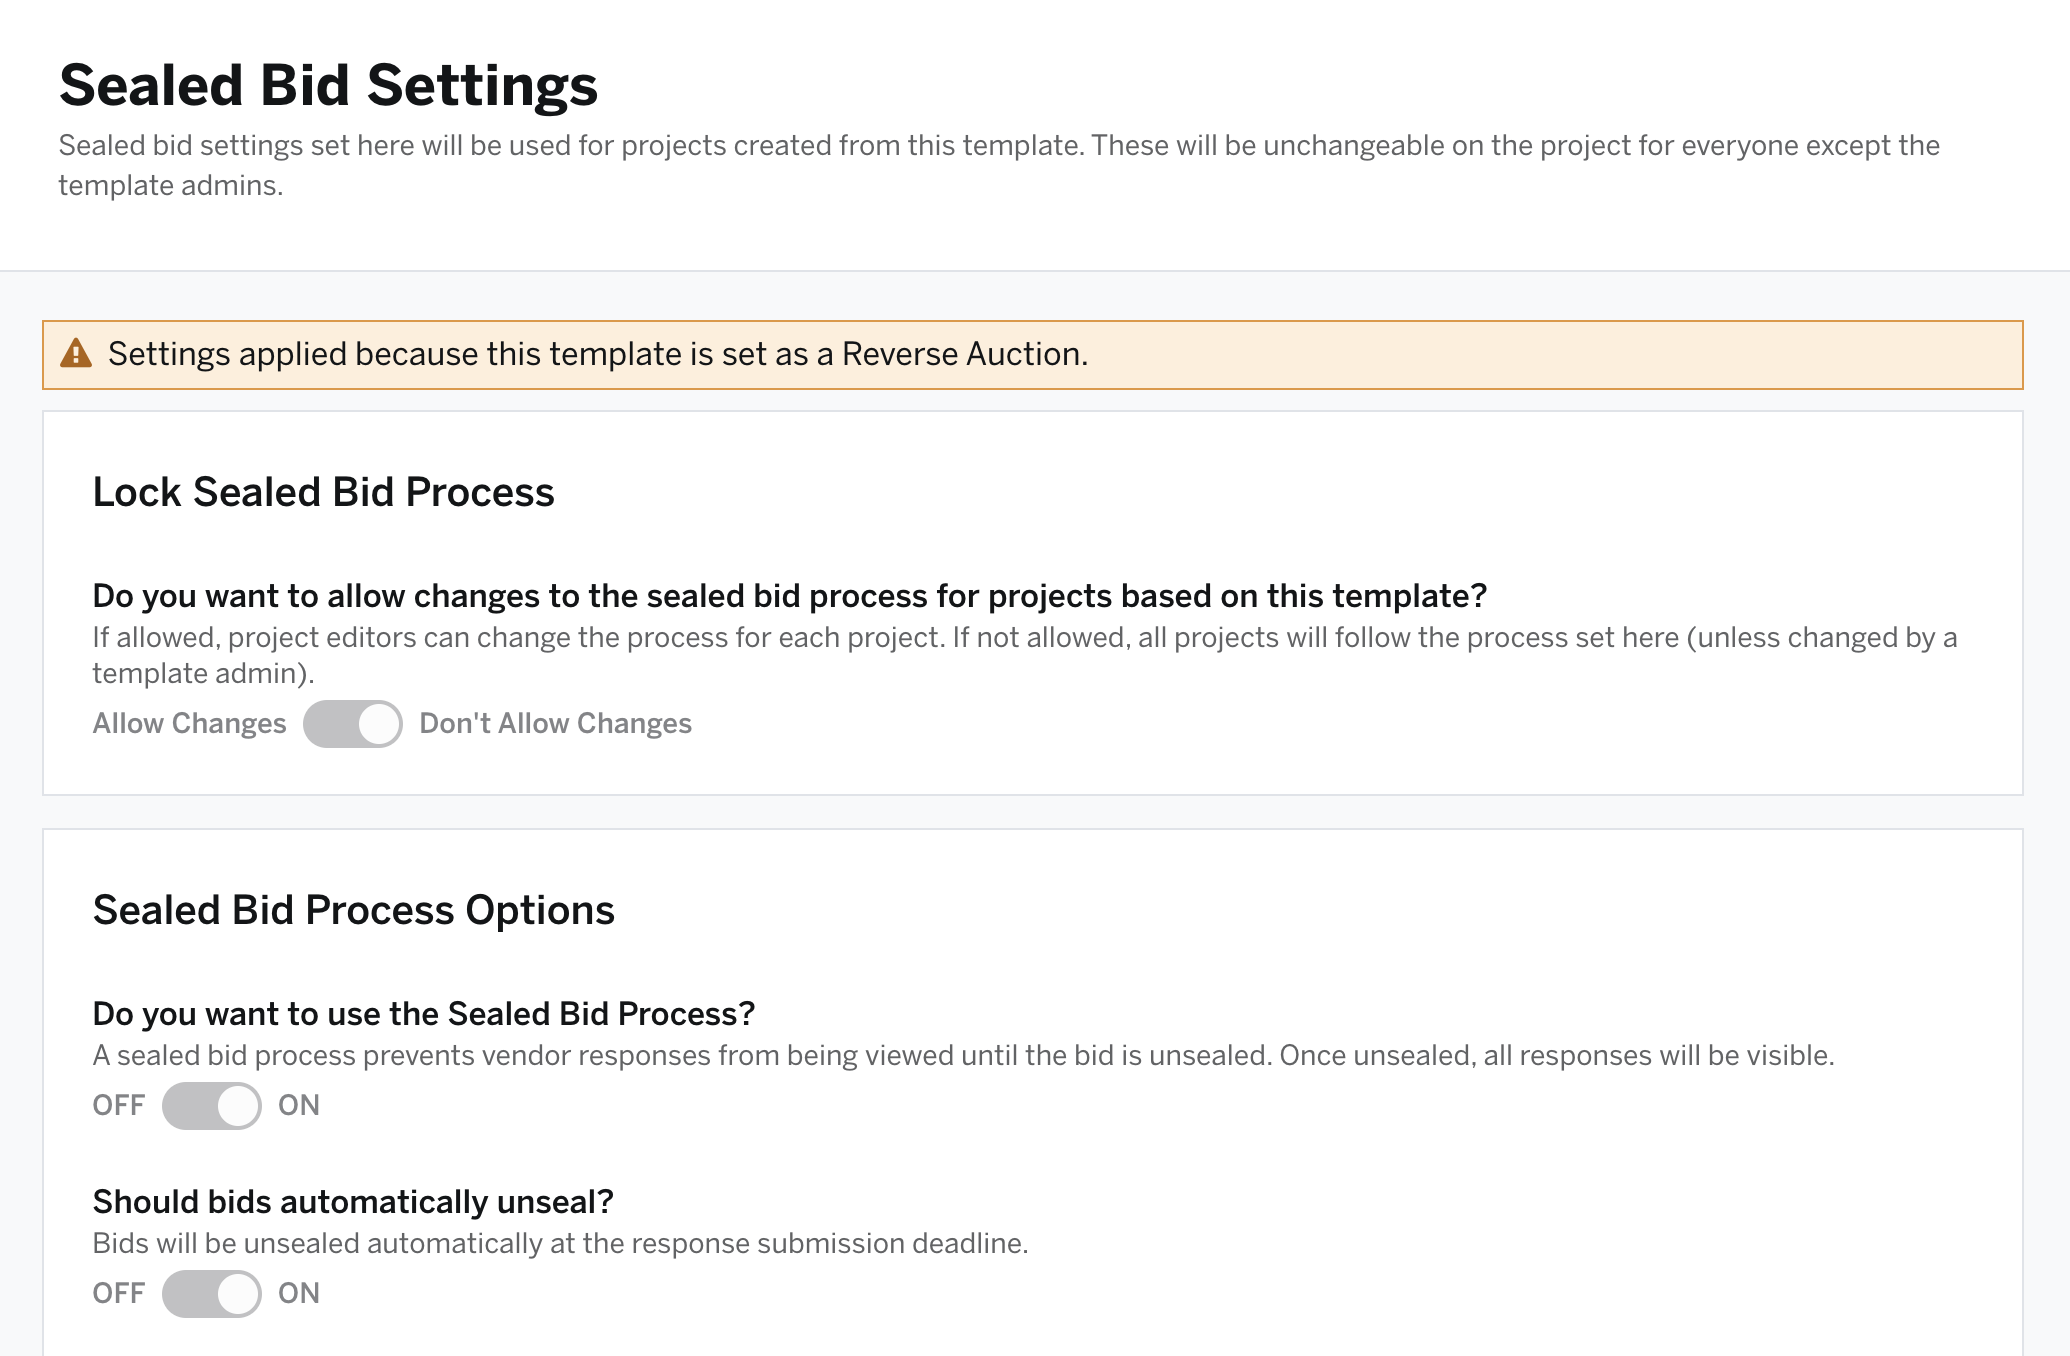Click ON beside the Sealed Bid Process toggle
Viewport: 2070px width, 1356px height.
point(299,1105)
